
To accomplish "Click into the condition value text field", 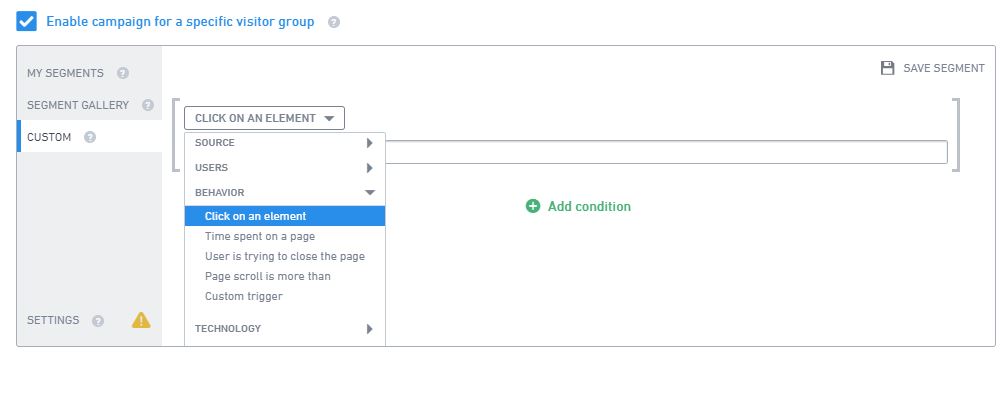I will coord(666,152).
